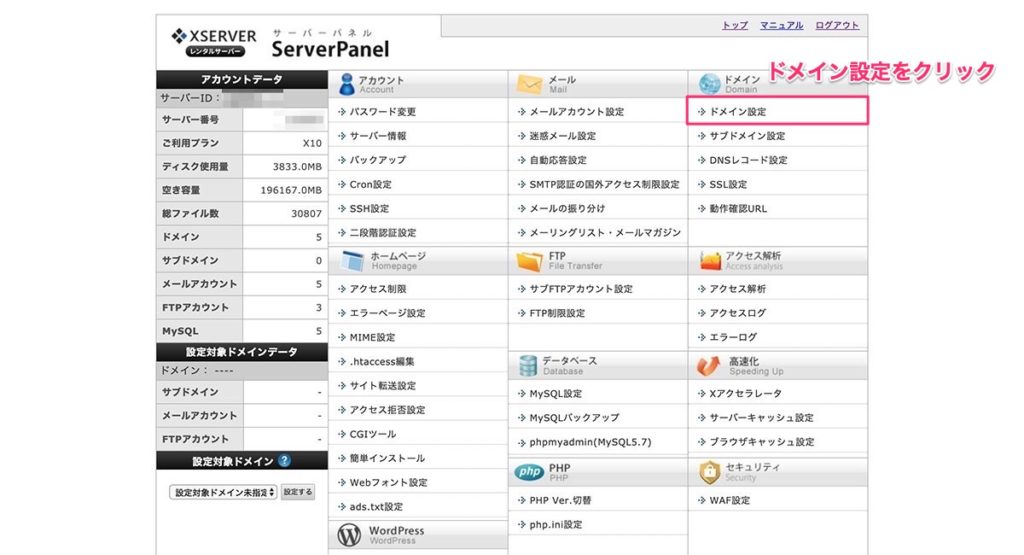Click the Account section person icon
This screenshot has width=1024, height=555.
click(x=346, y=83)
